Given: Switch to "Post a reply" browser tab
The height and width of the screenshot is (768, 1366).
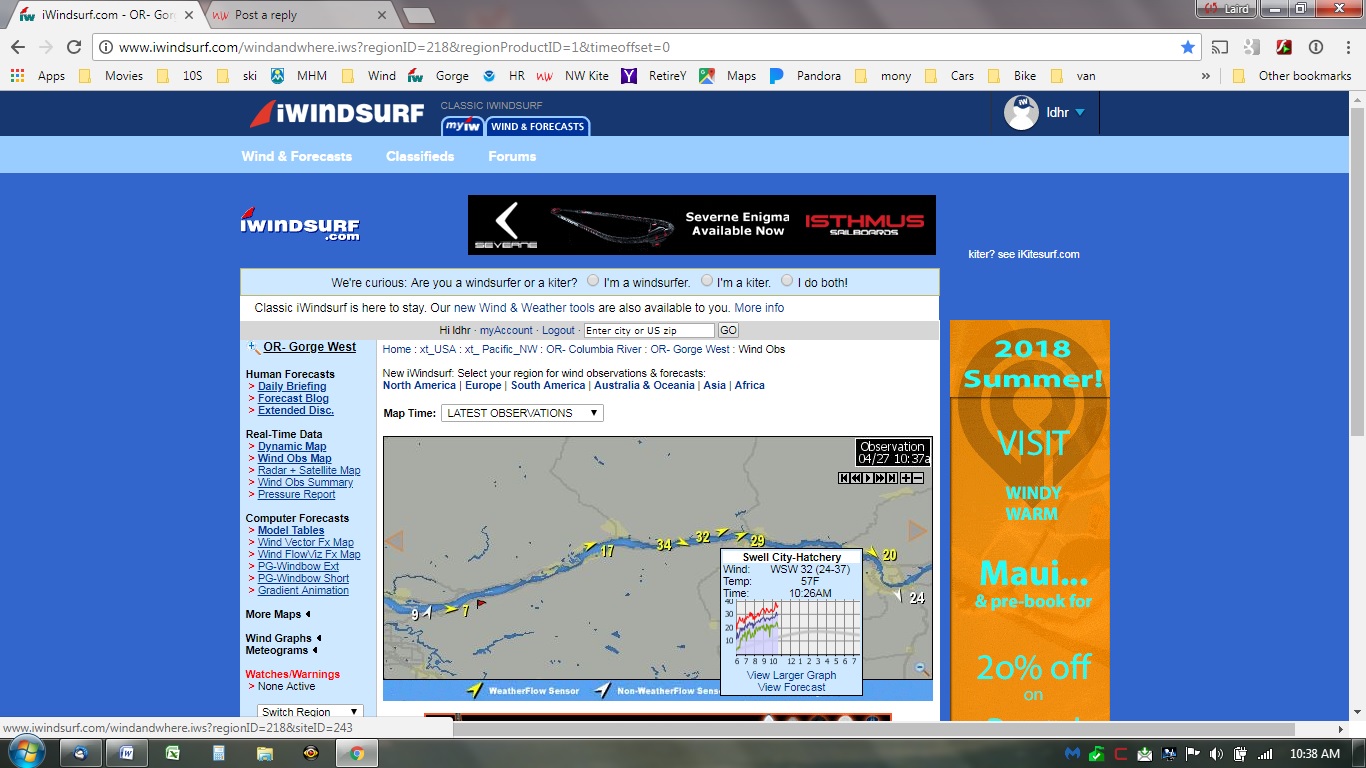Looking at the screenshot, I should pos(297,15).
